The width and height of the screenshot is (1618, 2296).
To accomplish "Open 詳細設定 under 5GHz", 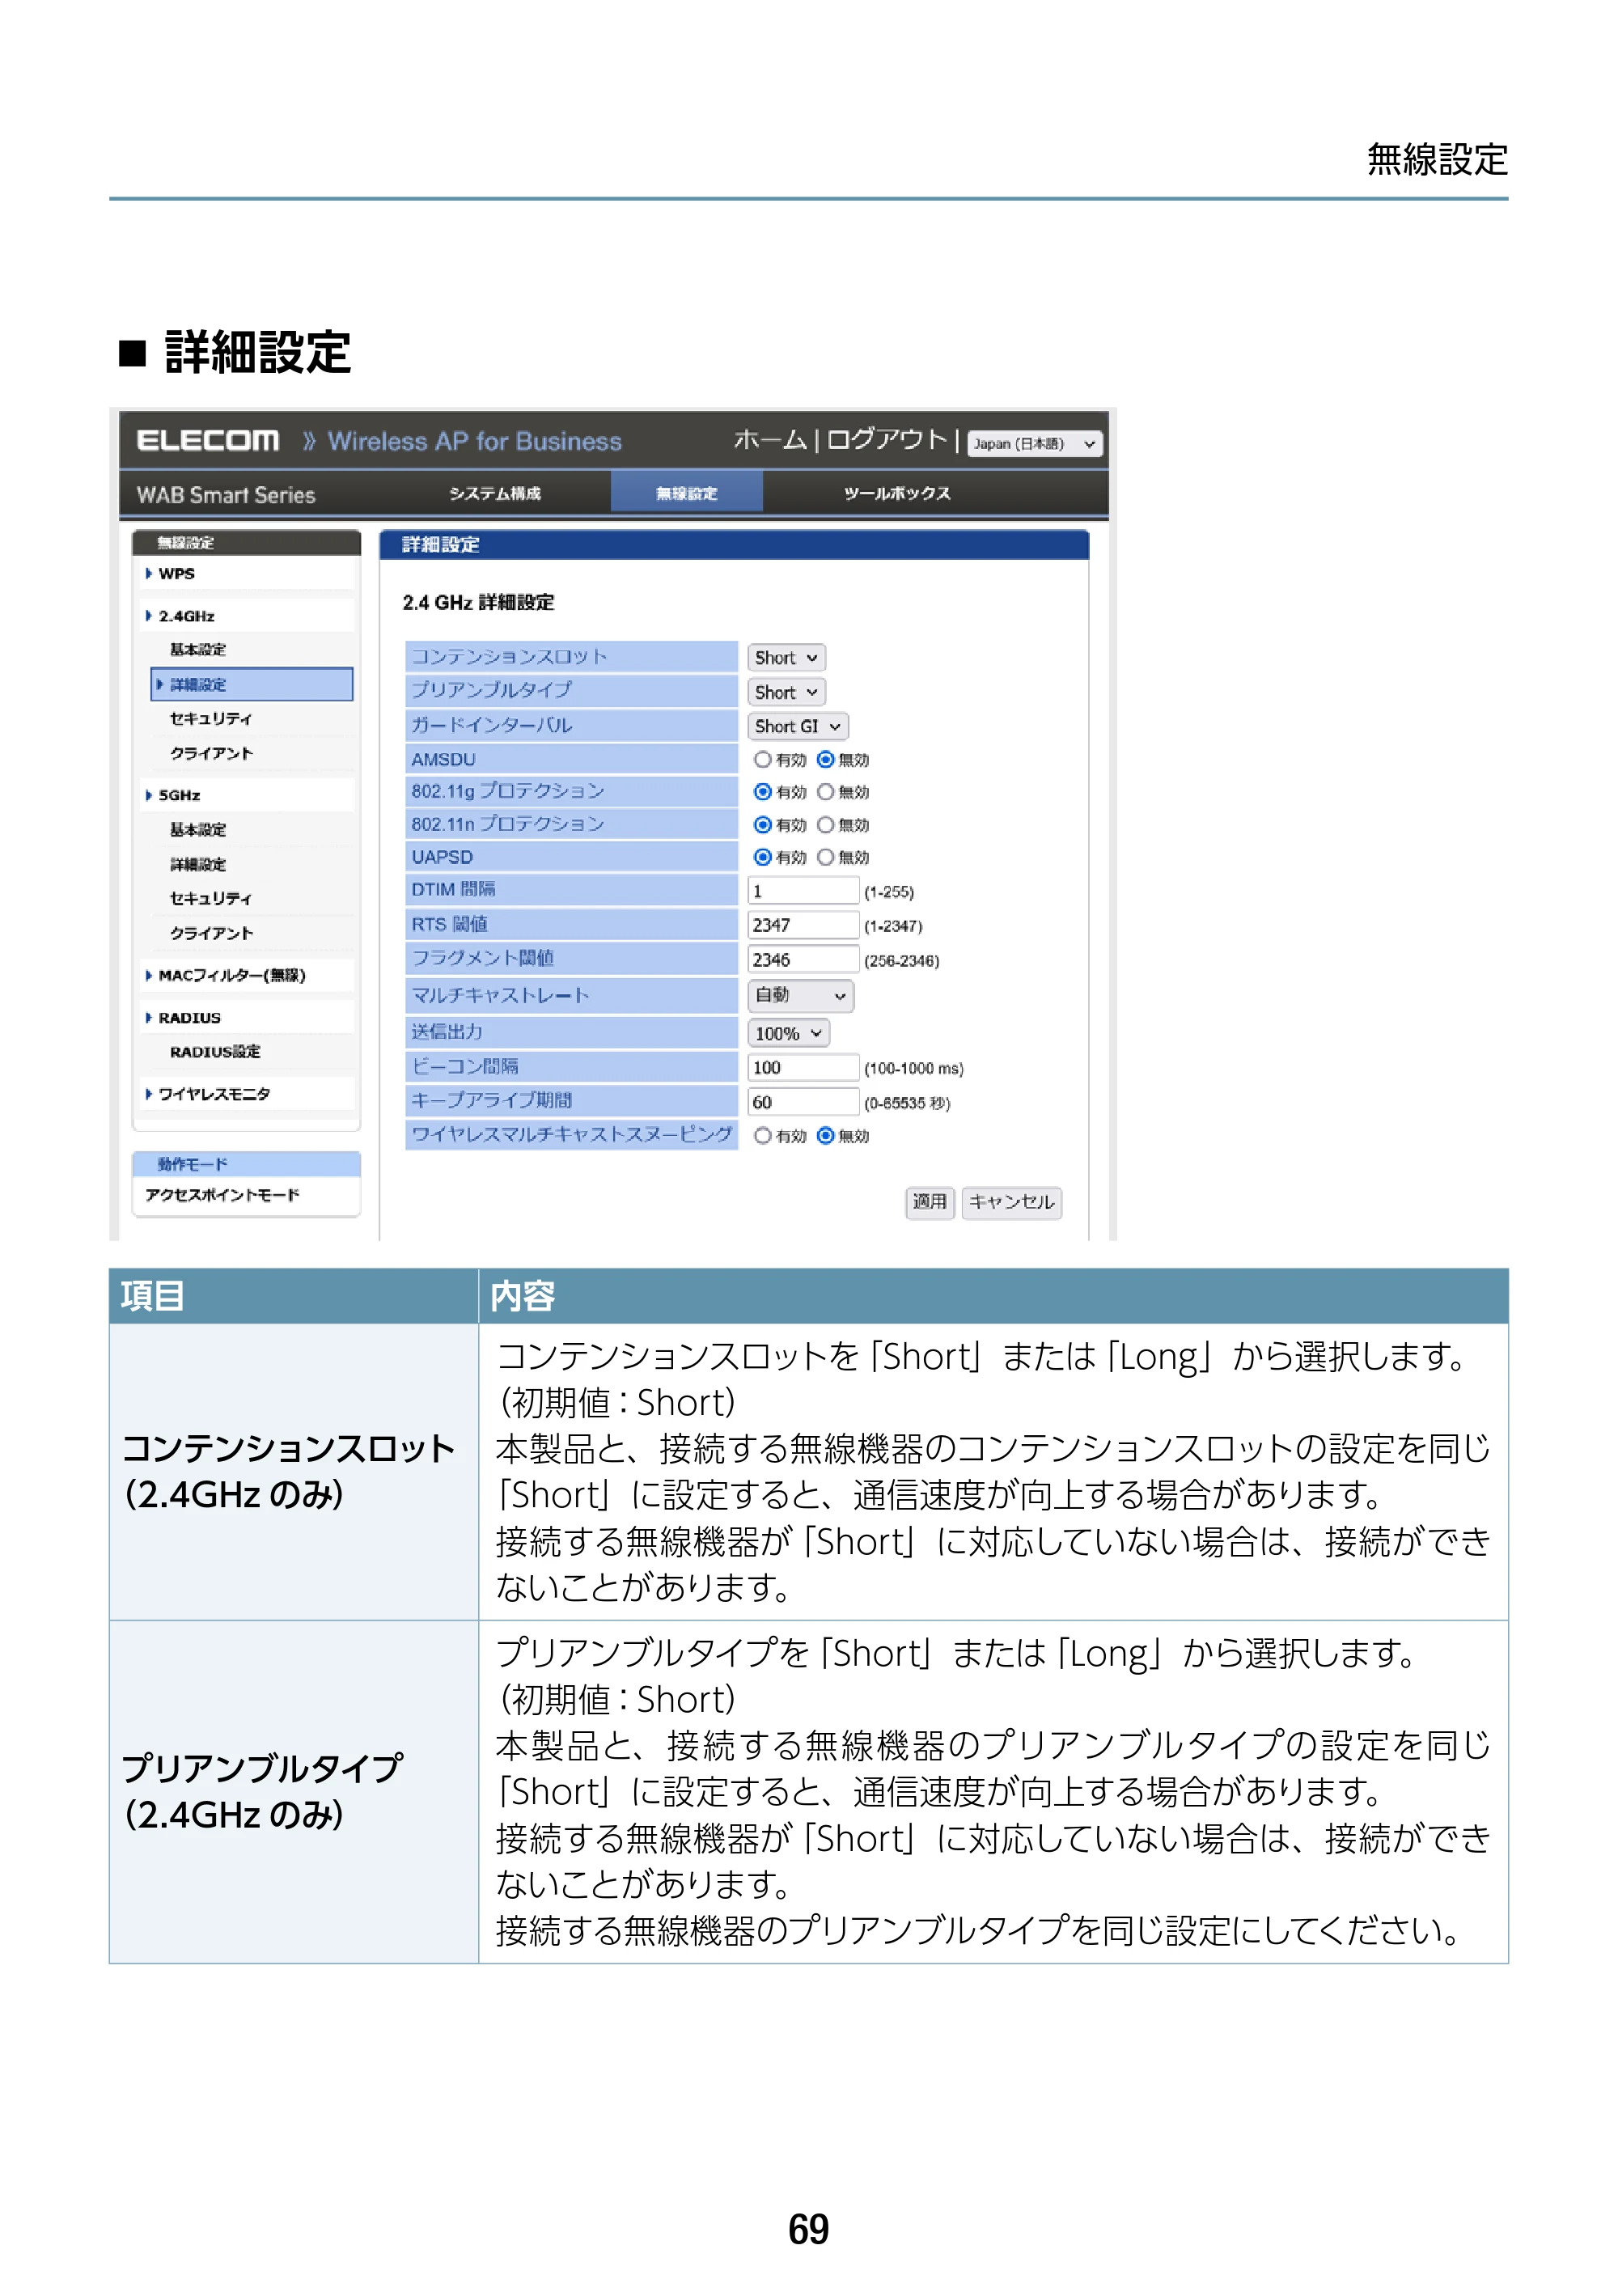I will click(x=198, y=864).
